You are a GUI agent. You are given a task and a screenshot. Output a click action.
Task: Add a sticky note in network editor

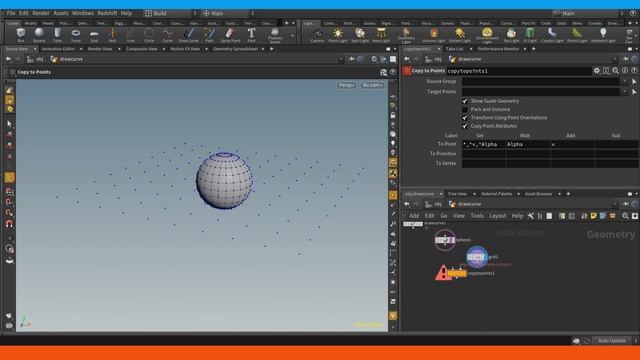pyautogui.click(x=593, y=216)
